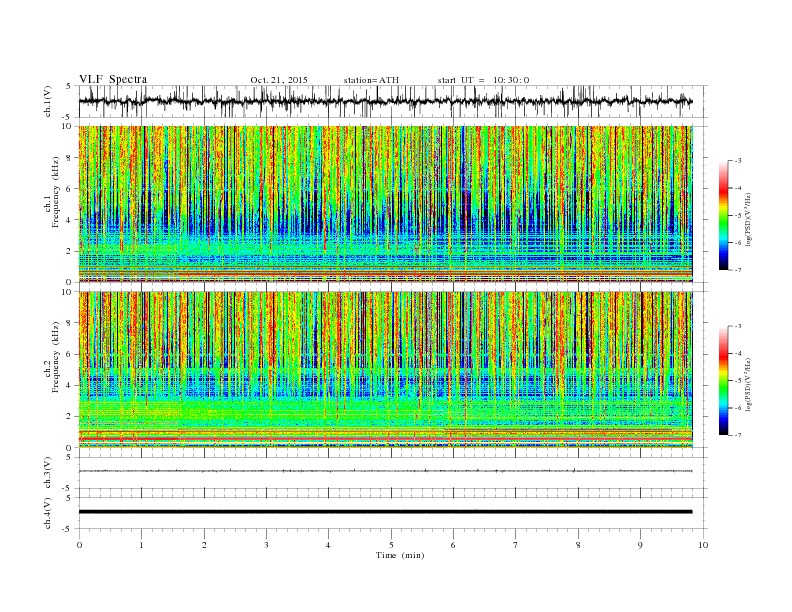Click the time axis tick label "7"
This screenshot has width=792, height=612.
click(516, 545)
